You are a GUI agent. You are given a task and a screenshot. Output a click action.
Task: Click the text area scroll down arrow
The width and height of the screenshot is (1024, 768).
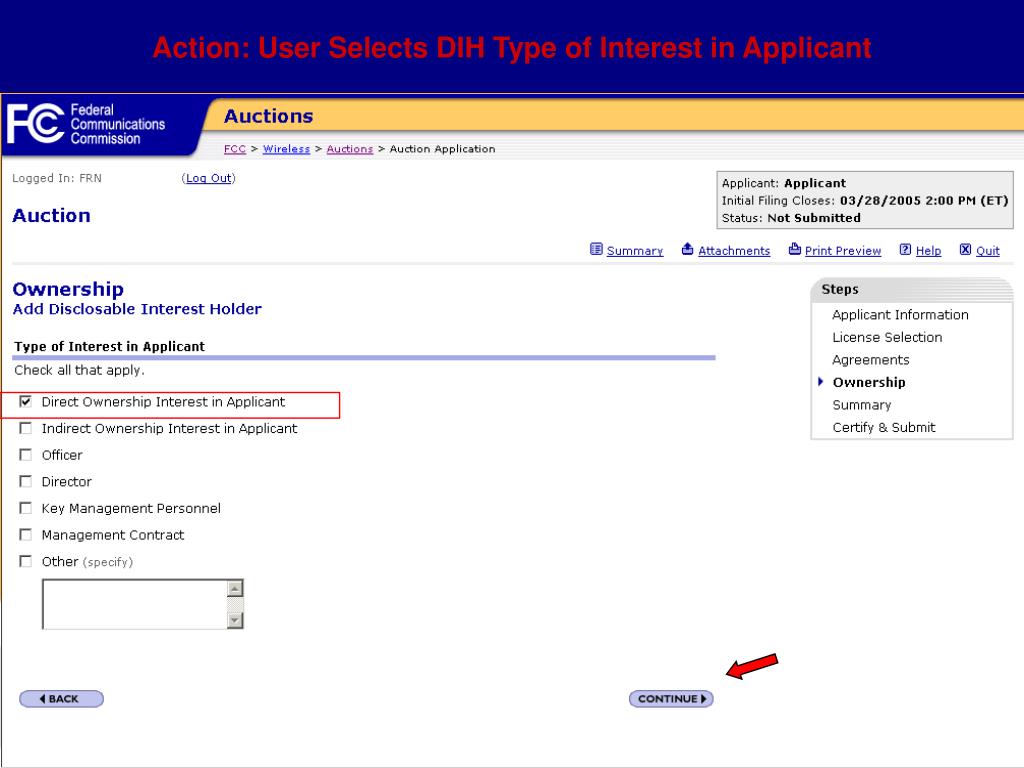click(x=235, y=620)
